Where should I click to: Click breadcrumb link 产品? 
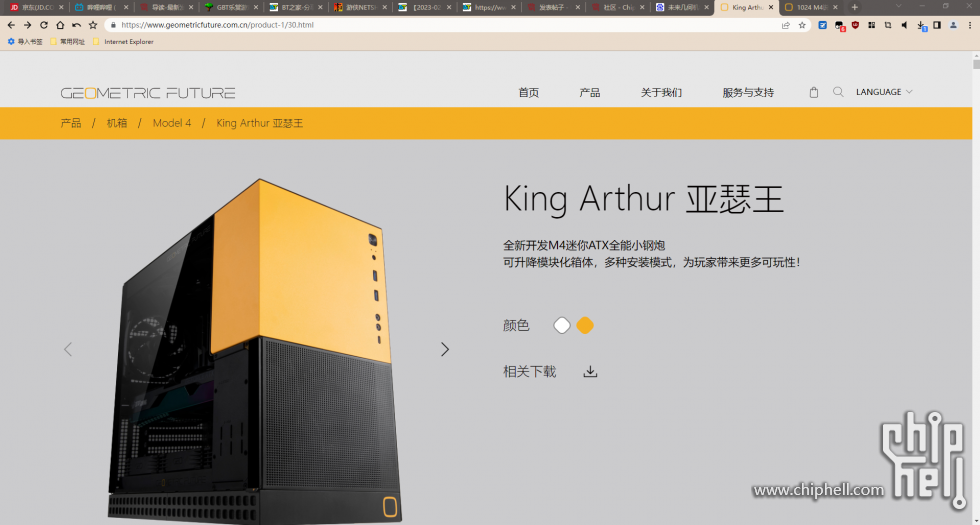[71, 123]
